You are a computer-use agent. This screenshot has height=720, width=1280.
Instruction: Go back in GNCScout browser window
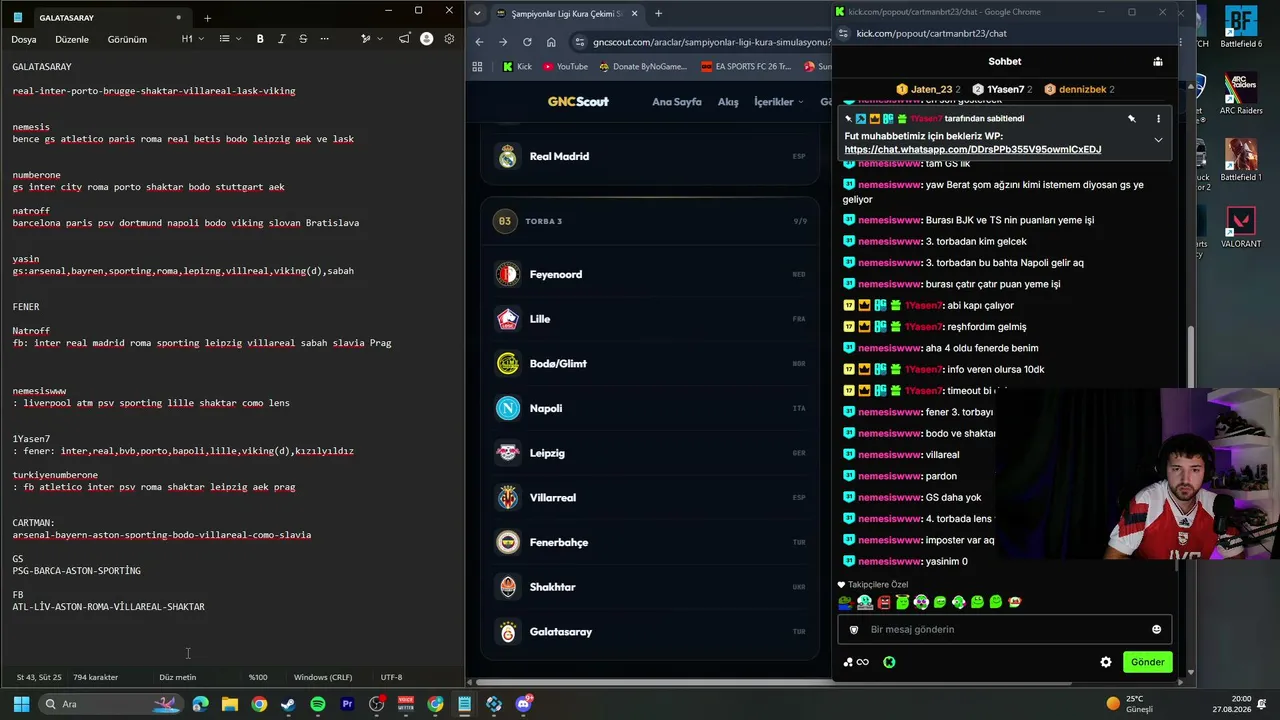479,42
